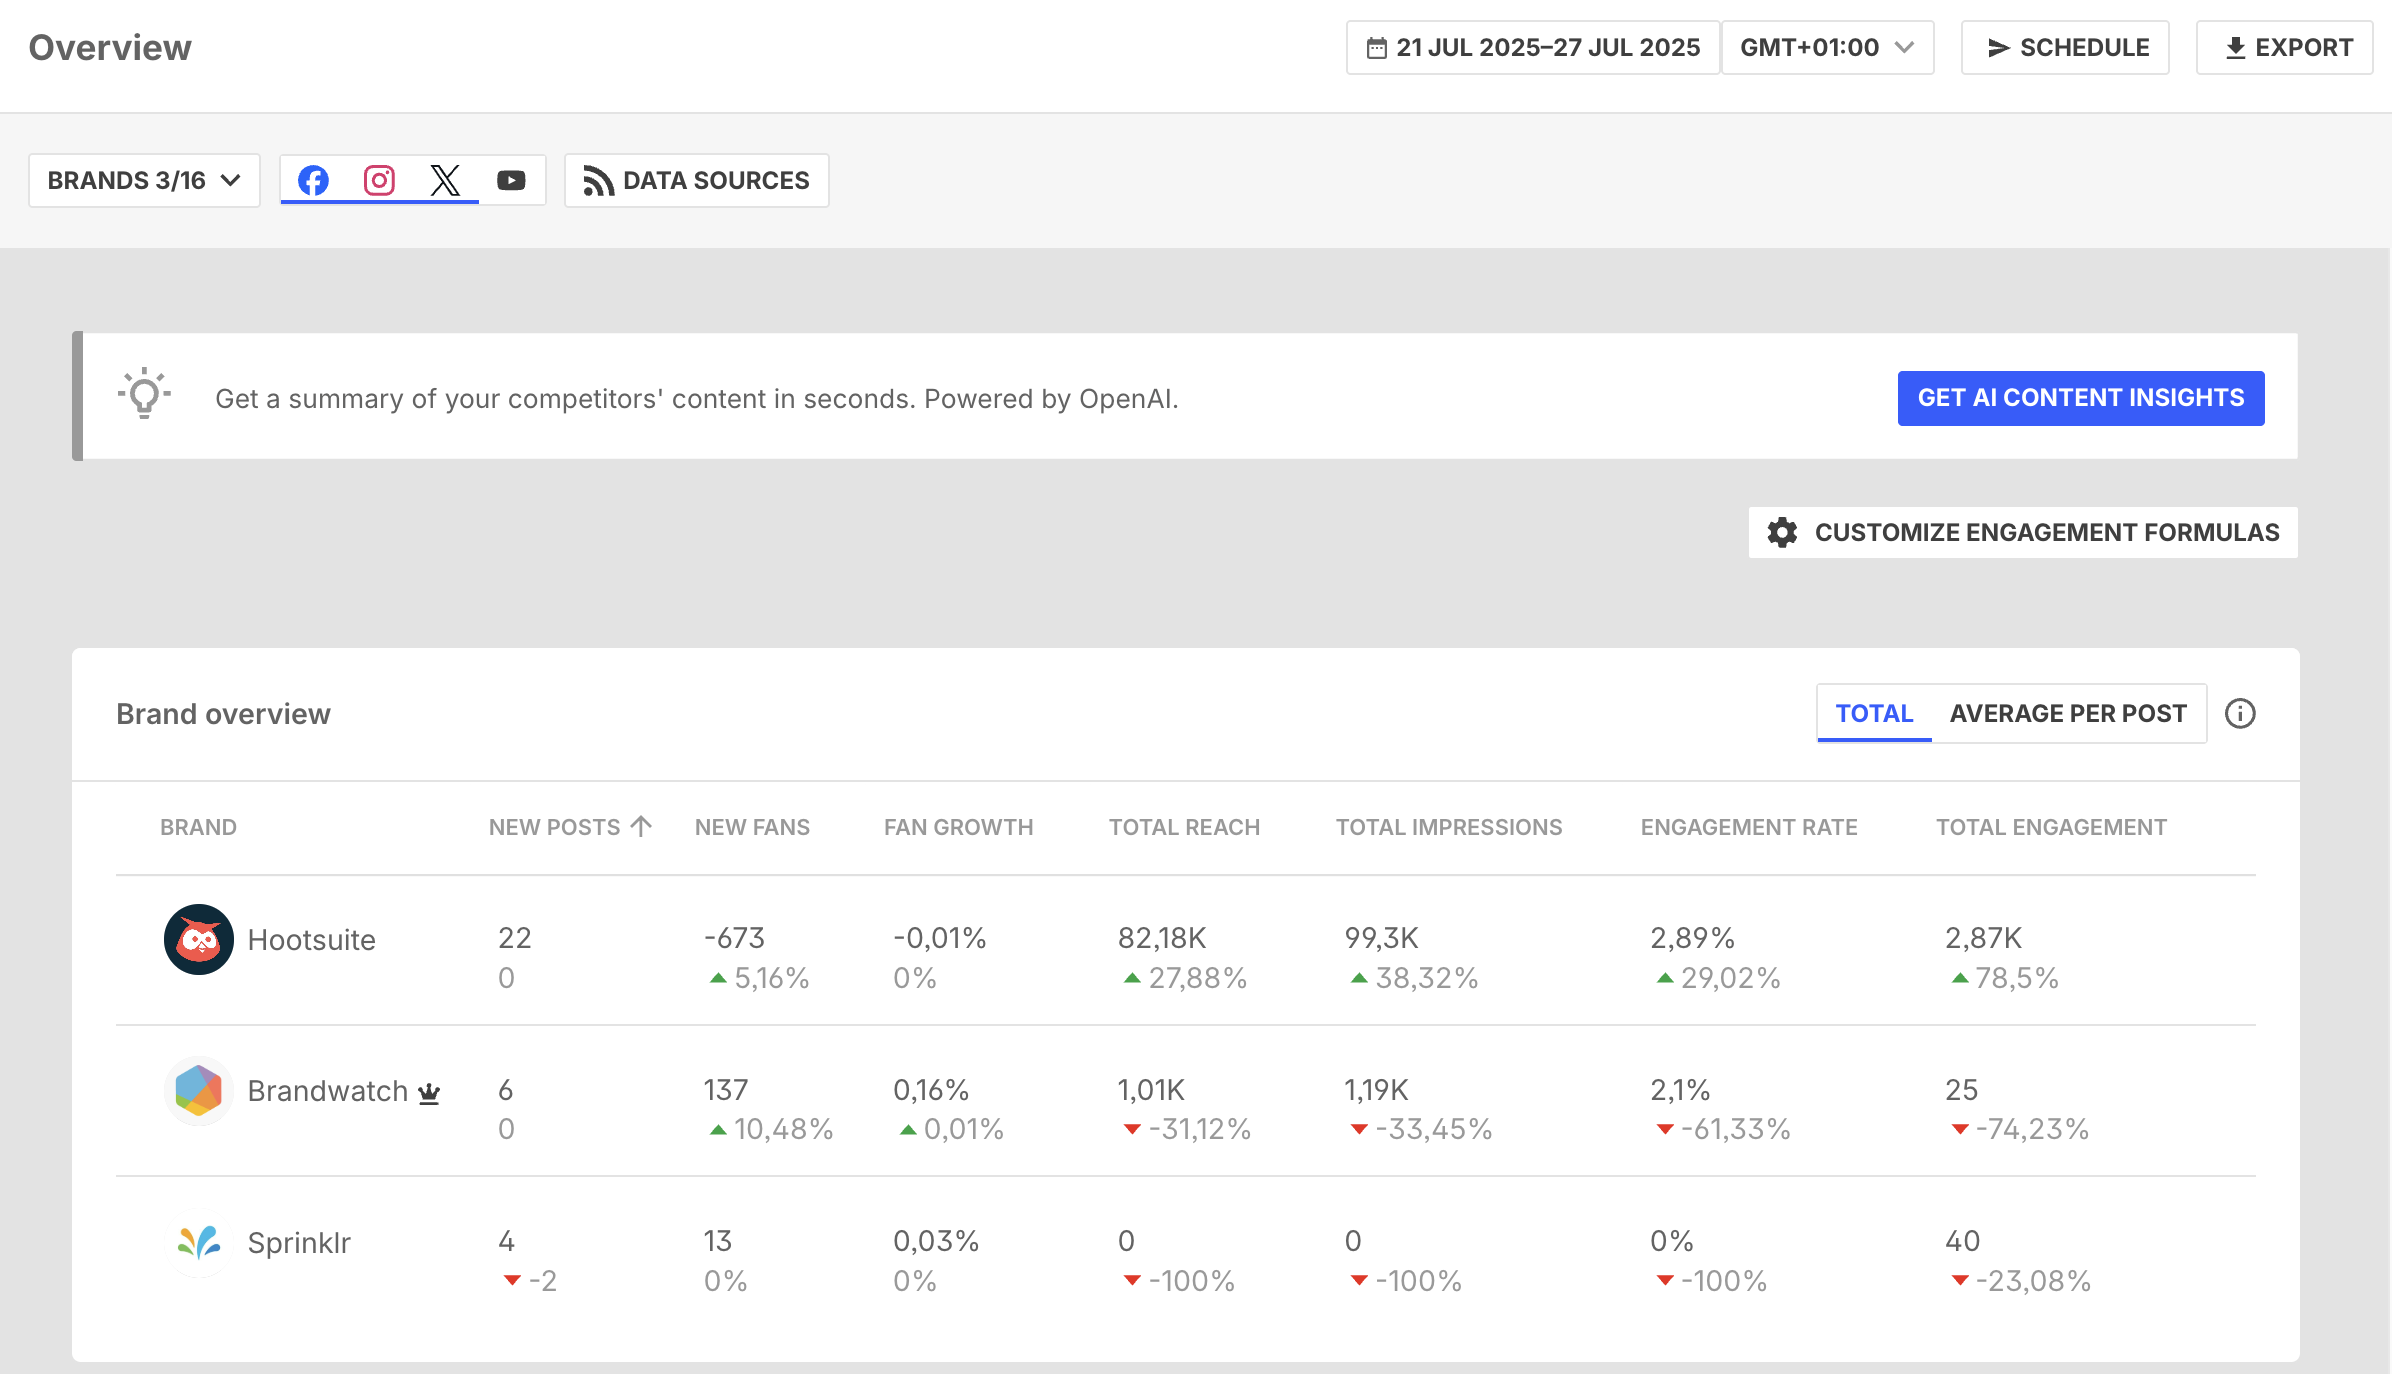The height and width of the screenshot is (1374, 2392).
Task: Sort by Total Impressions column header
Action: click(x=1449, y=827)
